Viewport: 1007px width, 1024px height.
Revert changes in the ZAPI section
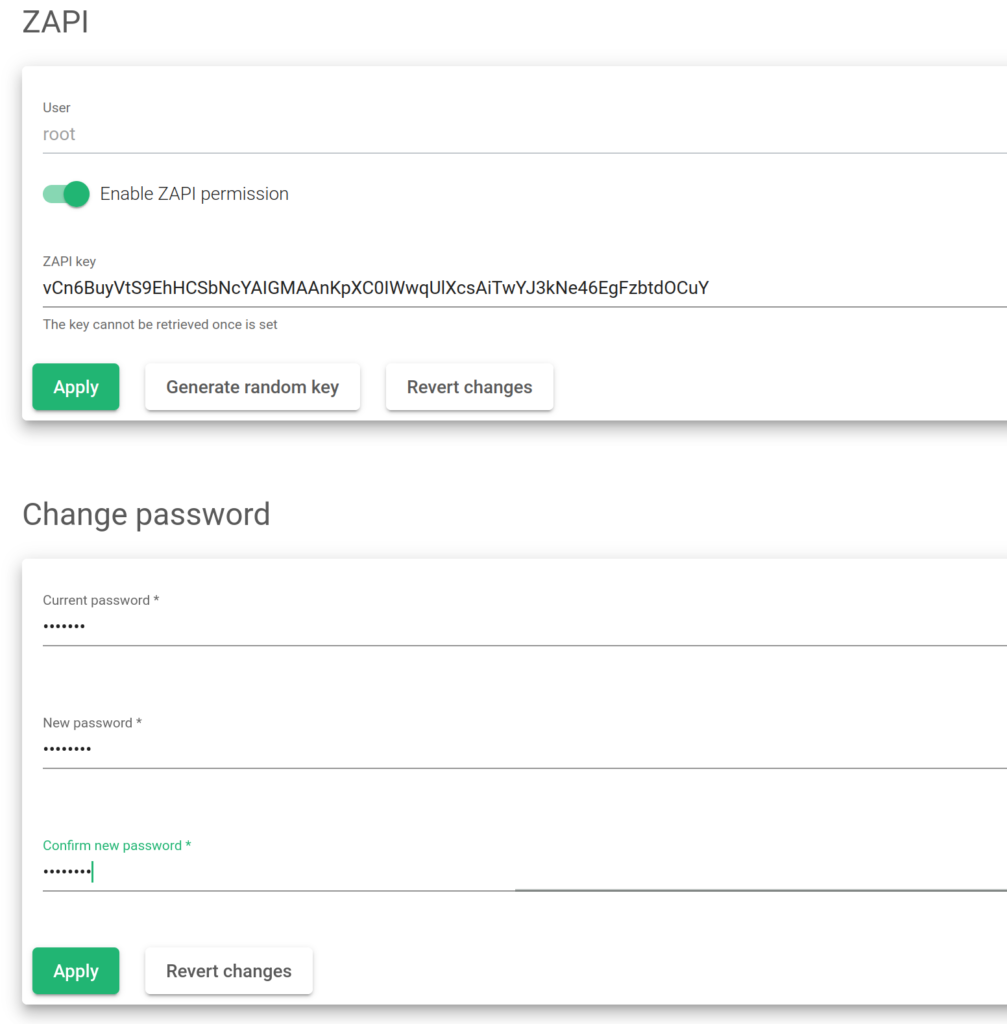pos(470,387)
